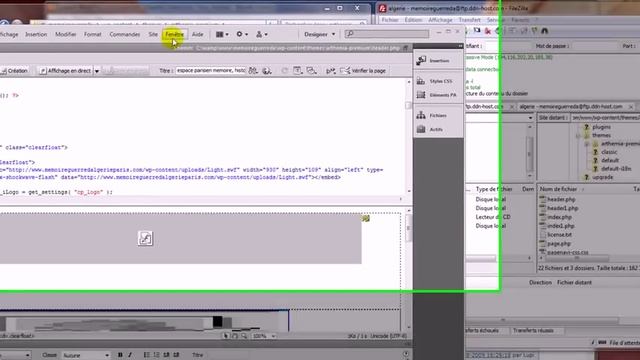Open the Aide menu

(x=198, y=34)
